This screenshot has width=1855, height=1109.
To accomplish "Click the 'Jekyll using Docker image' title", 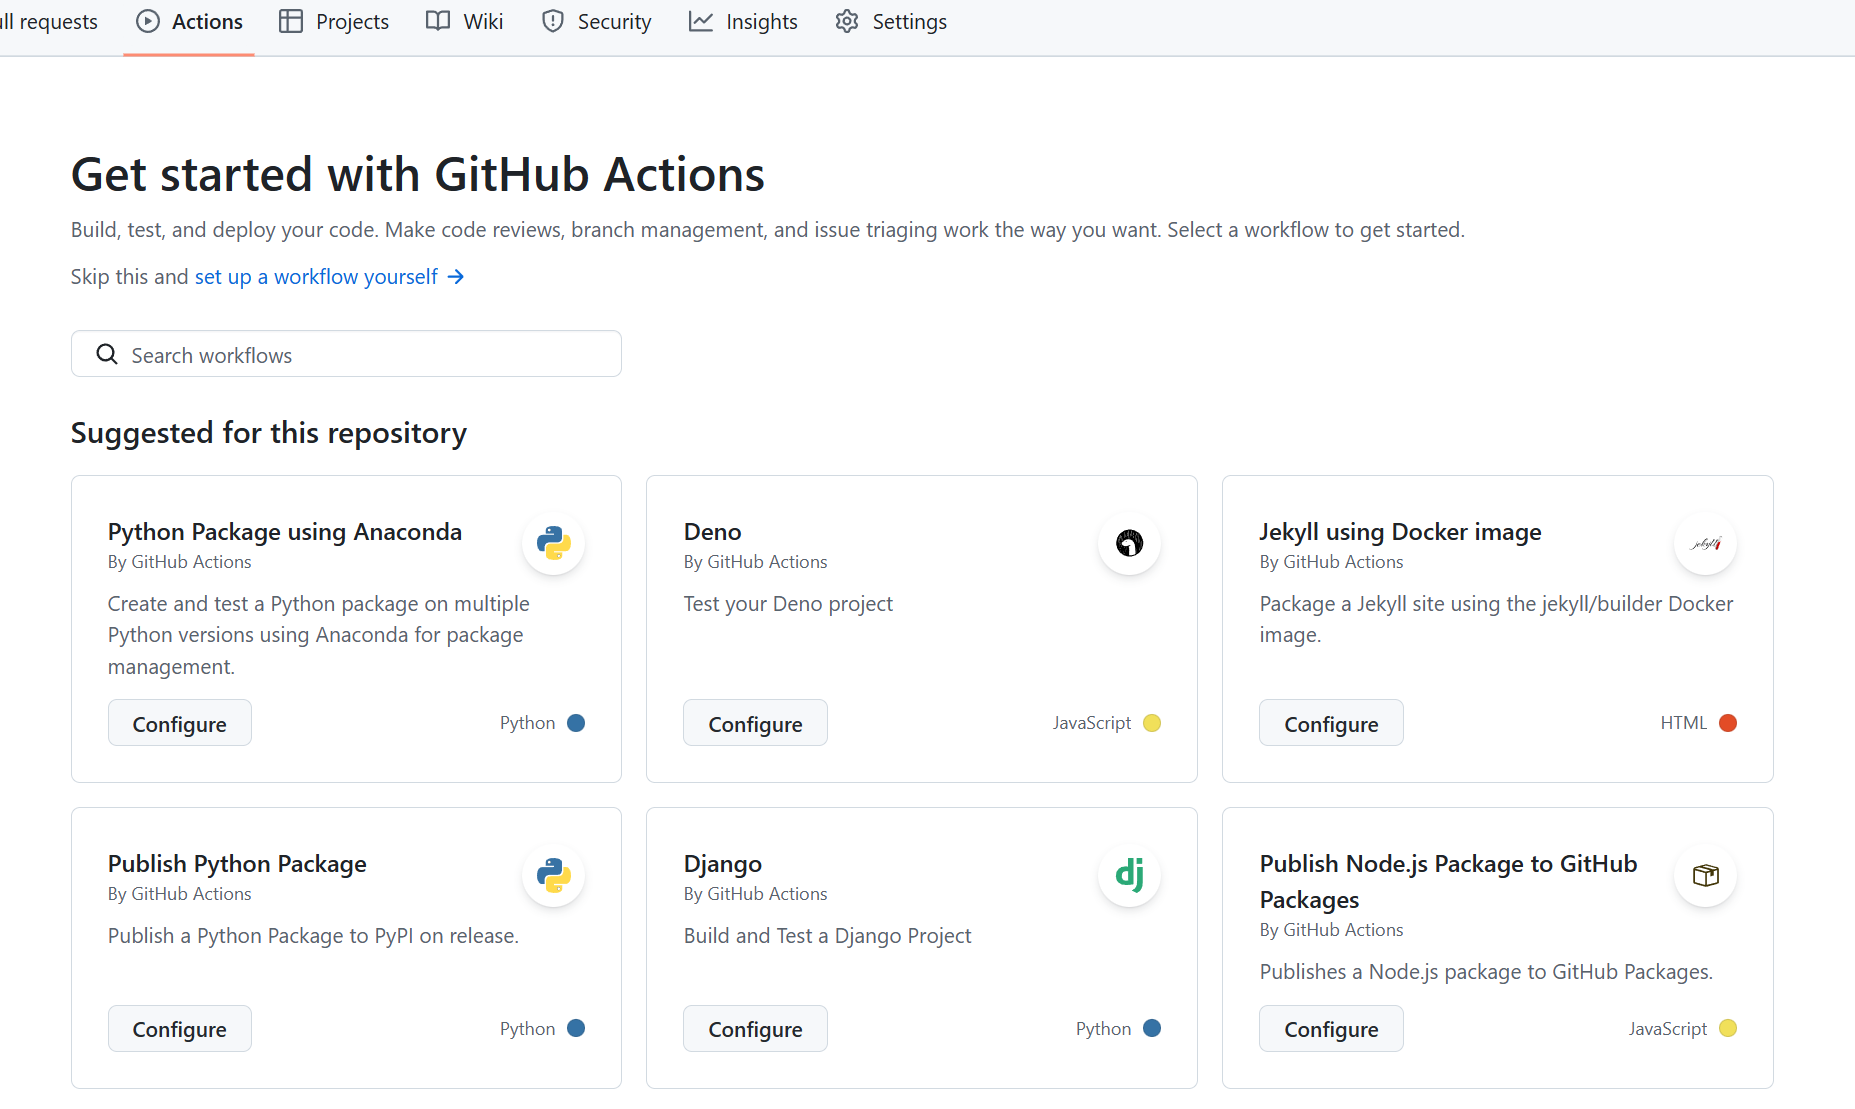I will (1400, 531).
